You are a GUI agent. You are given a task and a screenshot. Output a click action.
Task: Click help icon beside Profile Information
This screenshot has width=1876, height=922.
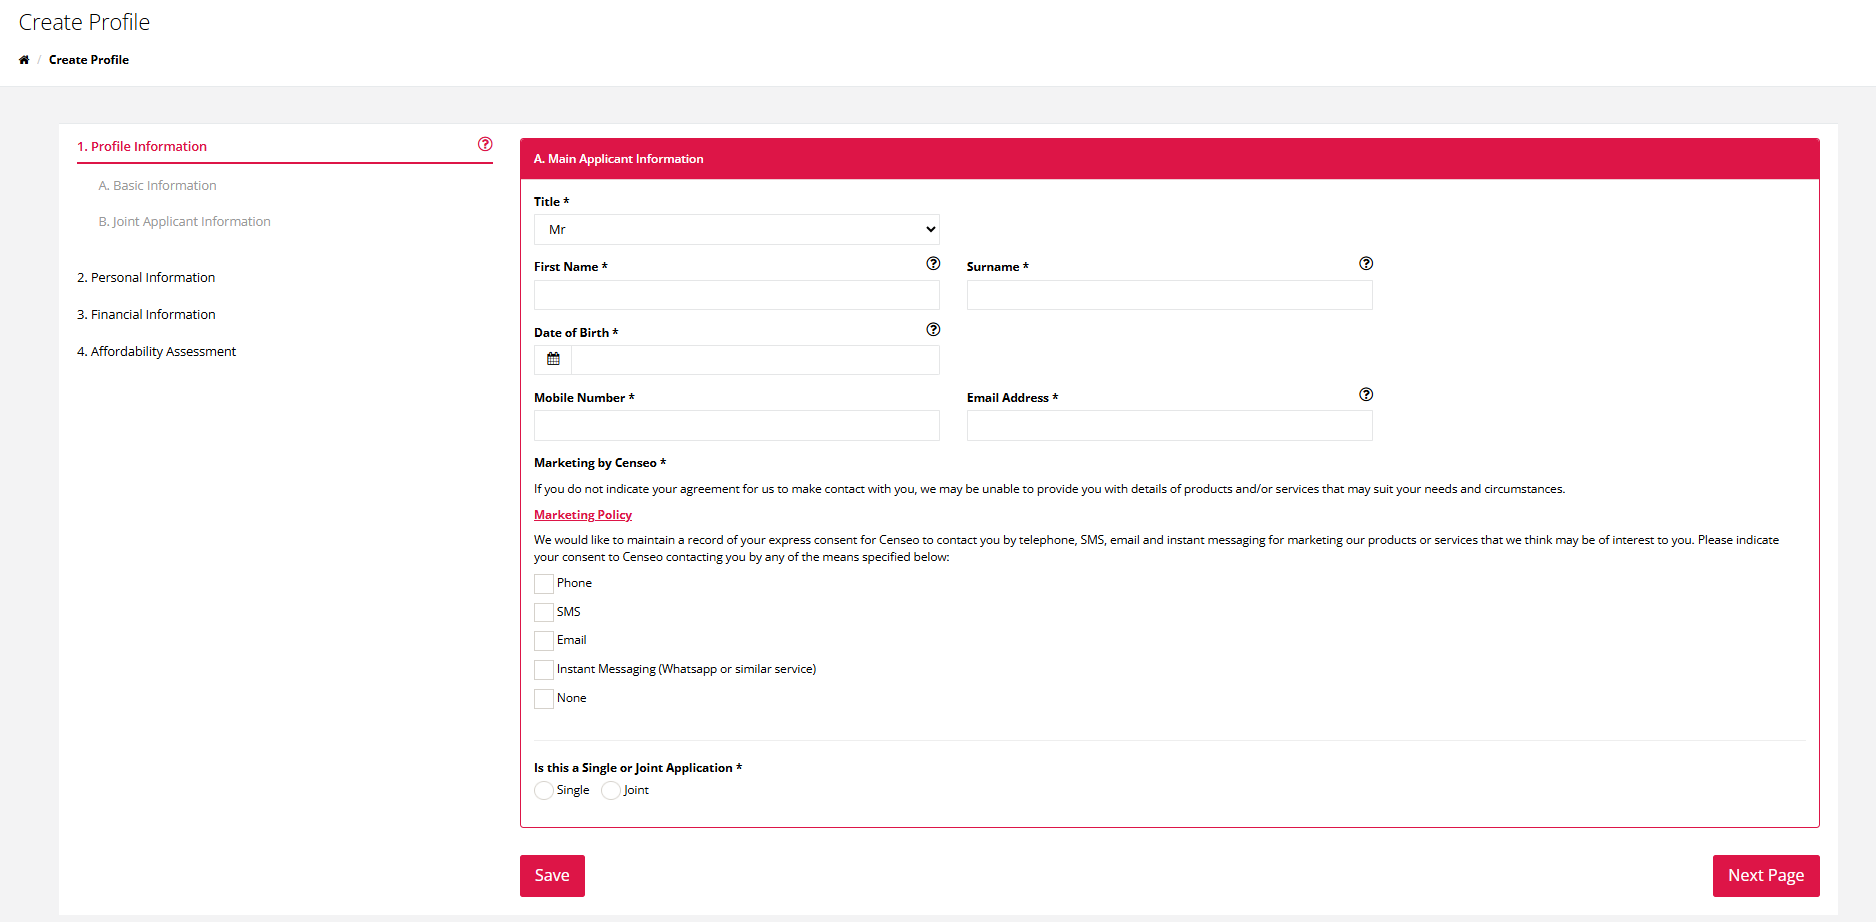(485, 145)
